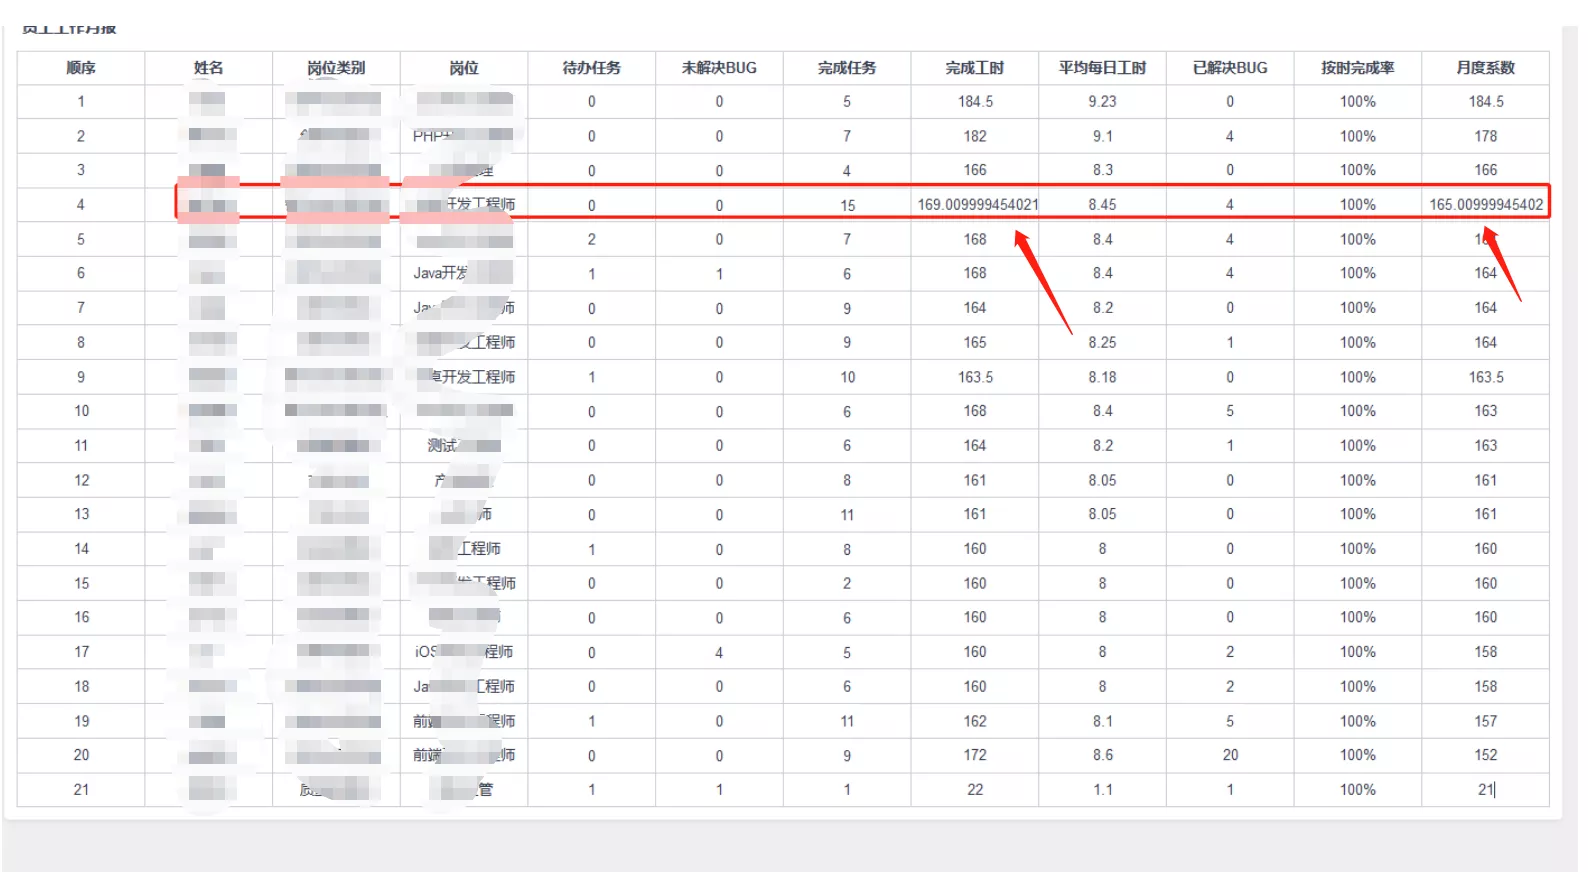
Task: Click the 8.1 平均每日工时 cell
Action: point(1102,722)
